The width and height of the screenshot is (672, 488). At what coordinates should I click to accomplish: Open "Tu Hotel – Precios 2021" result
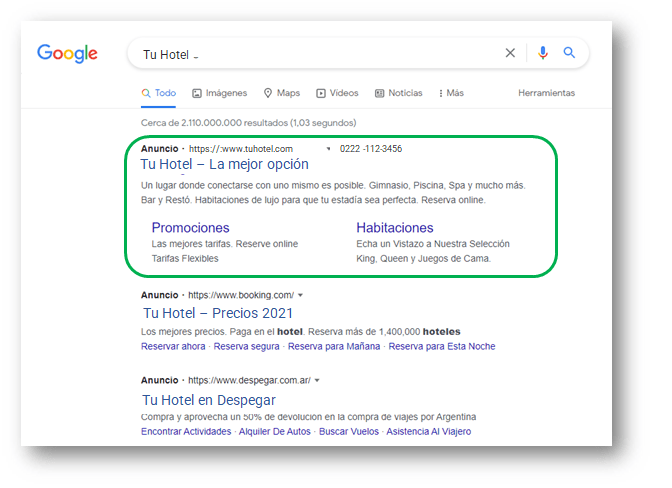click(x=218, y=313)
